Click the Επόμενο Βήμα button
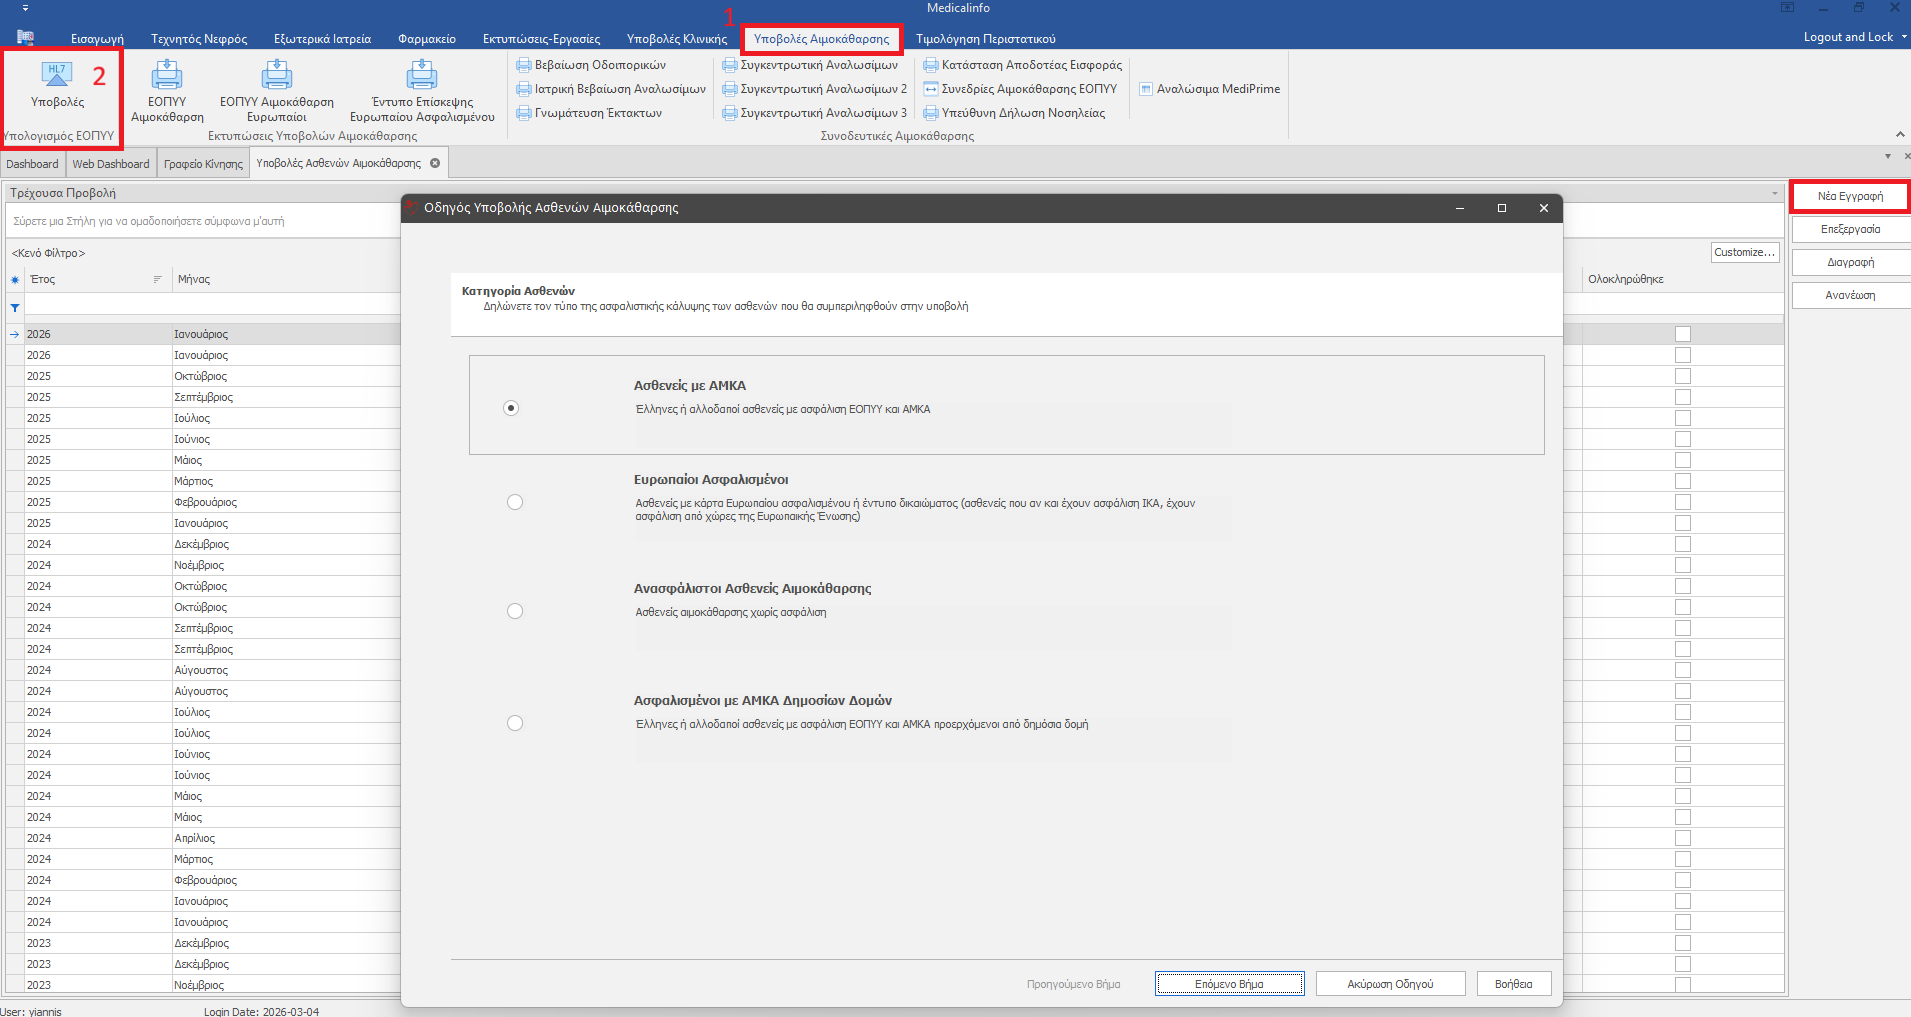1911x1017 pixels. point(1229,984)
